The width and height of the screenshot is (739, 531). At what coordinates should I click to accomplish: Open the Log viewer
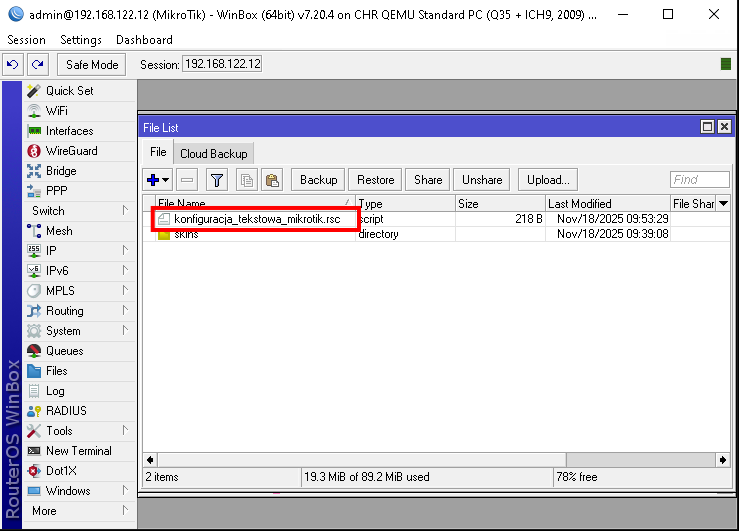tap(55, 391)
